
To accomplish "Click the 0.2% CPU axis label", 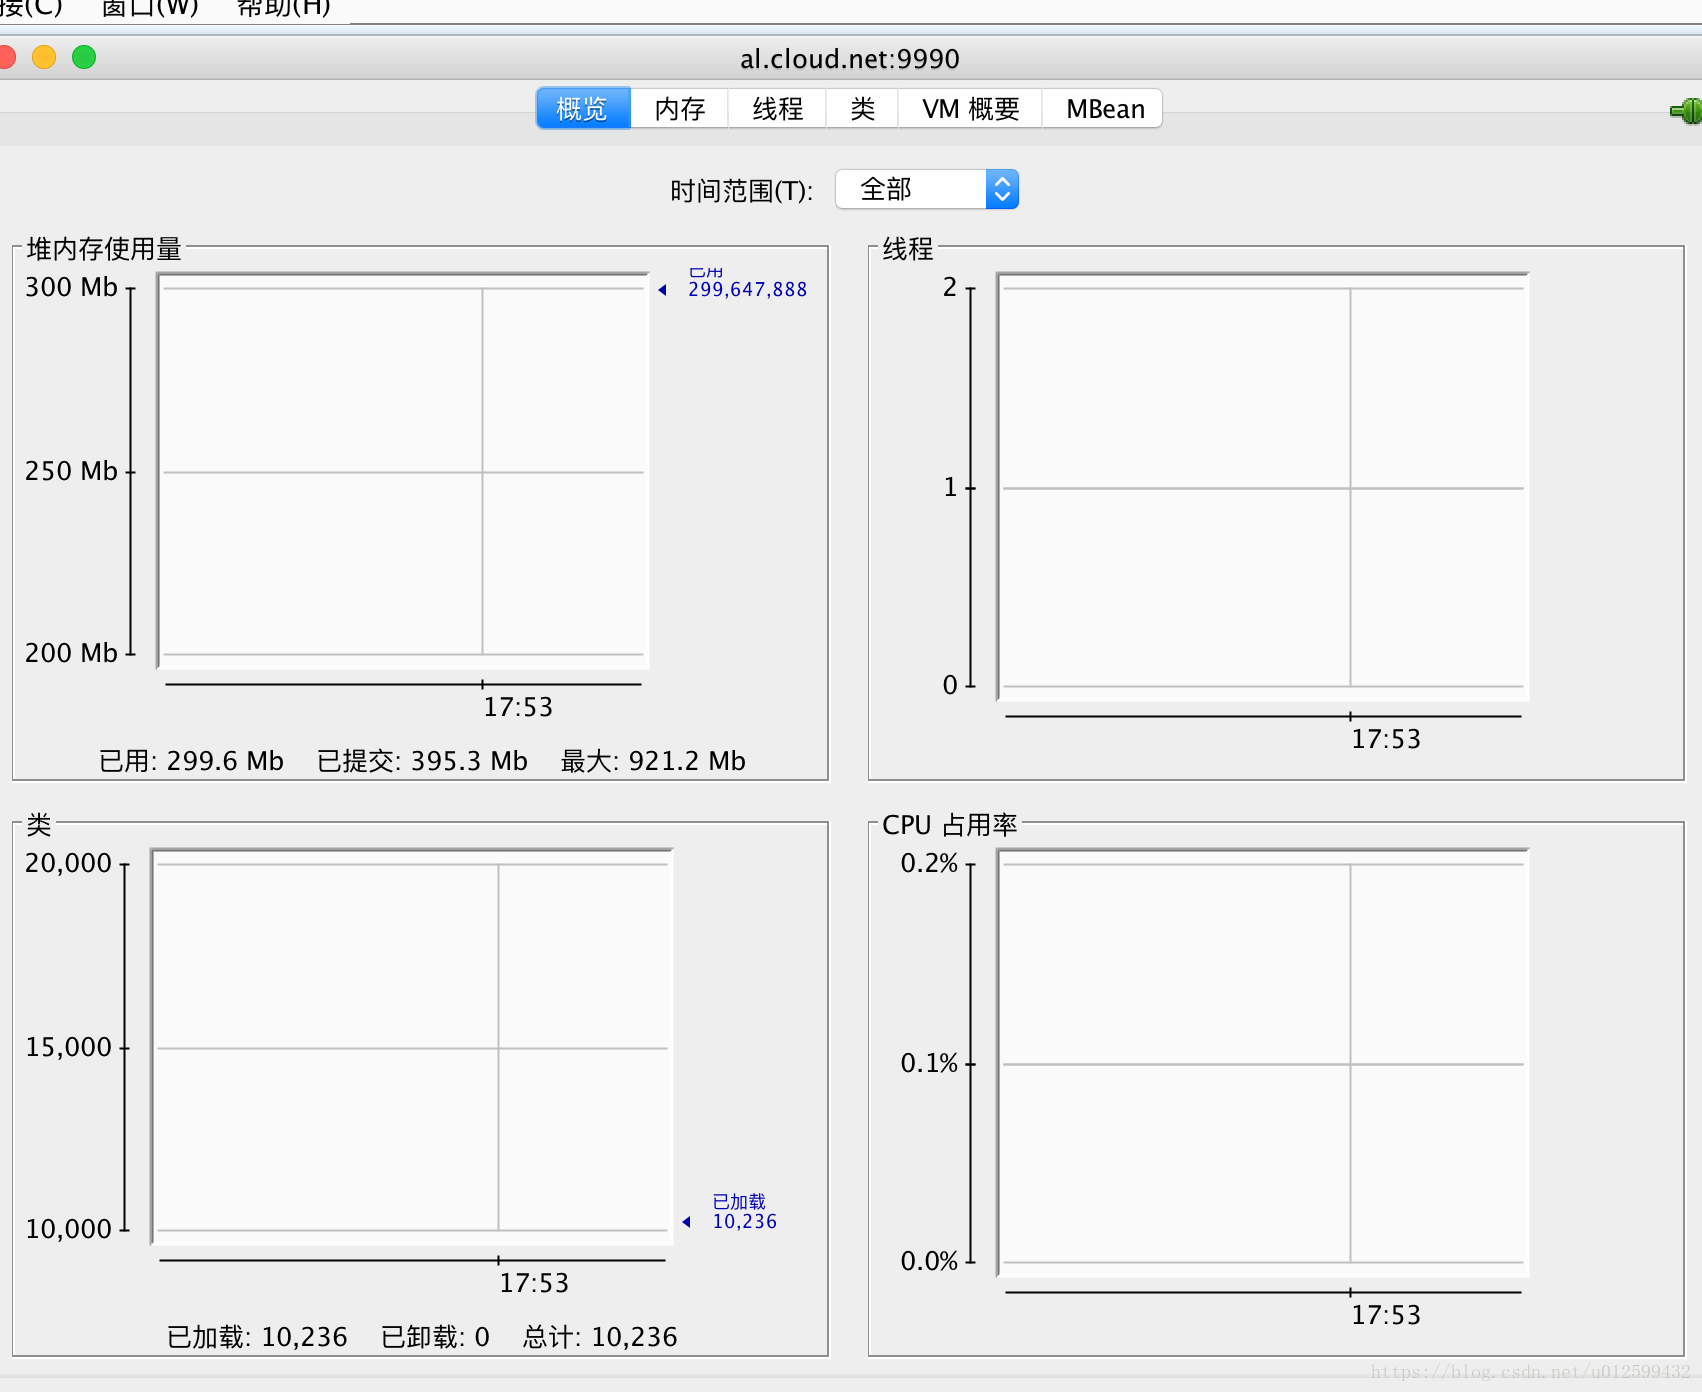I will point(929,863).
